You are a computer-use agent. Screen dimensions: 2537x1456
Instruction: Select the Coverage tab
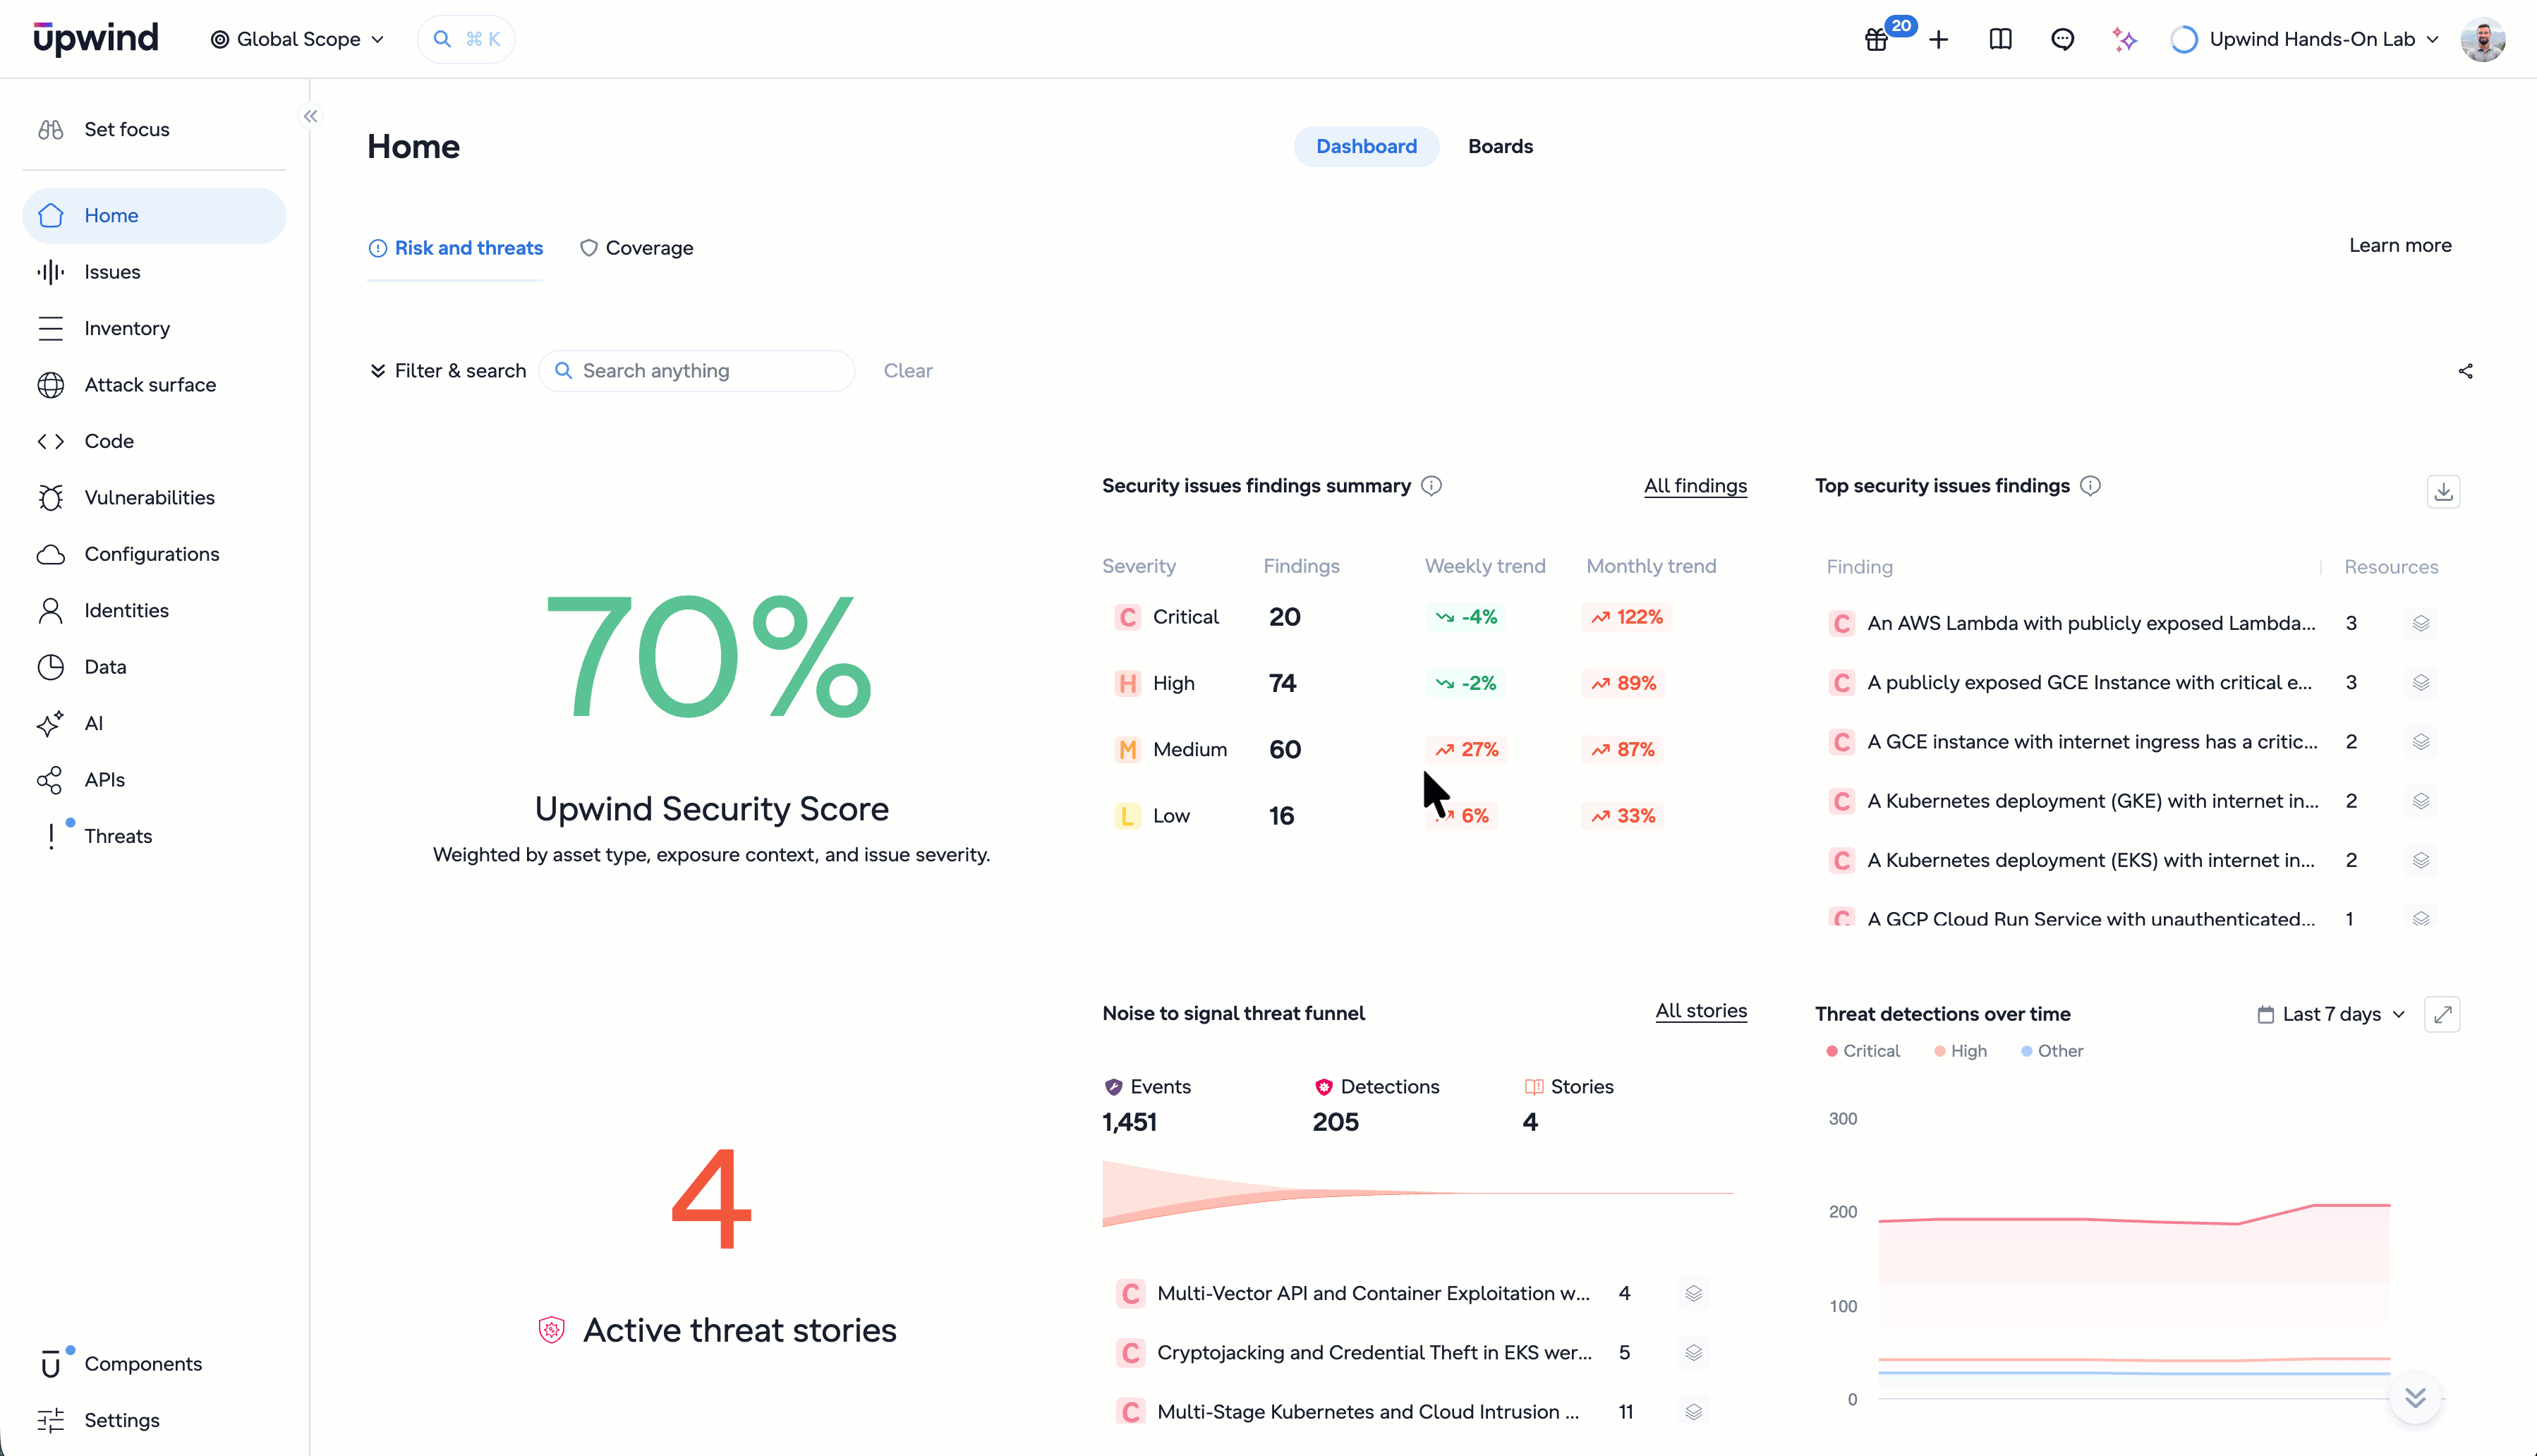(x=637, y=248)
